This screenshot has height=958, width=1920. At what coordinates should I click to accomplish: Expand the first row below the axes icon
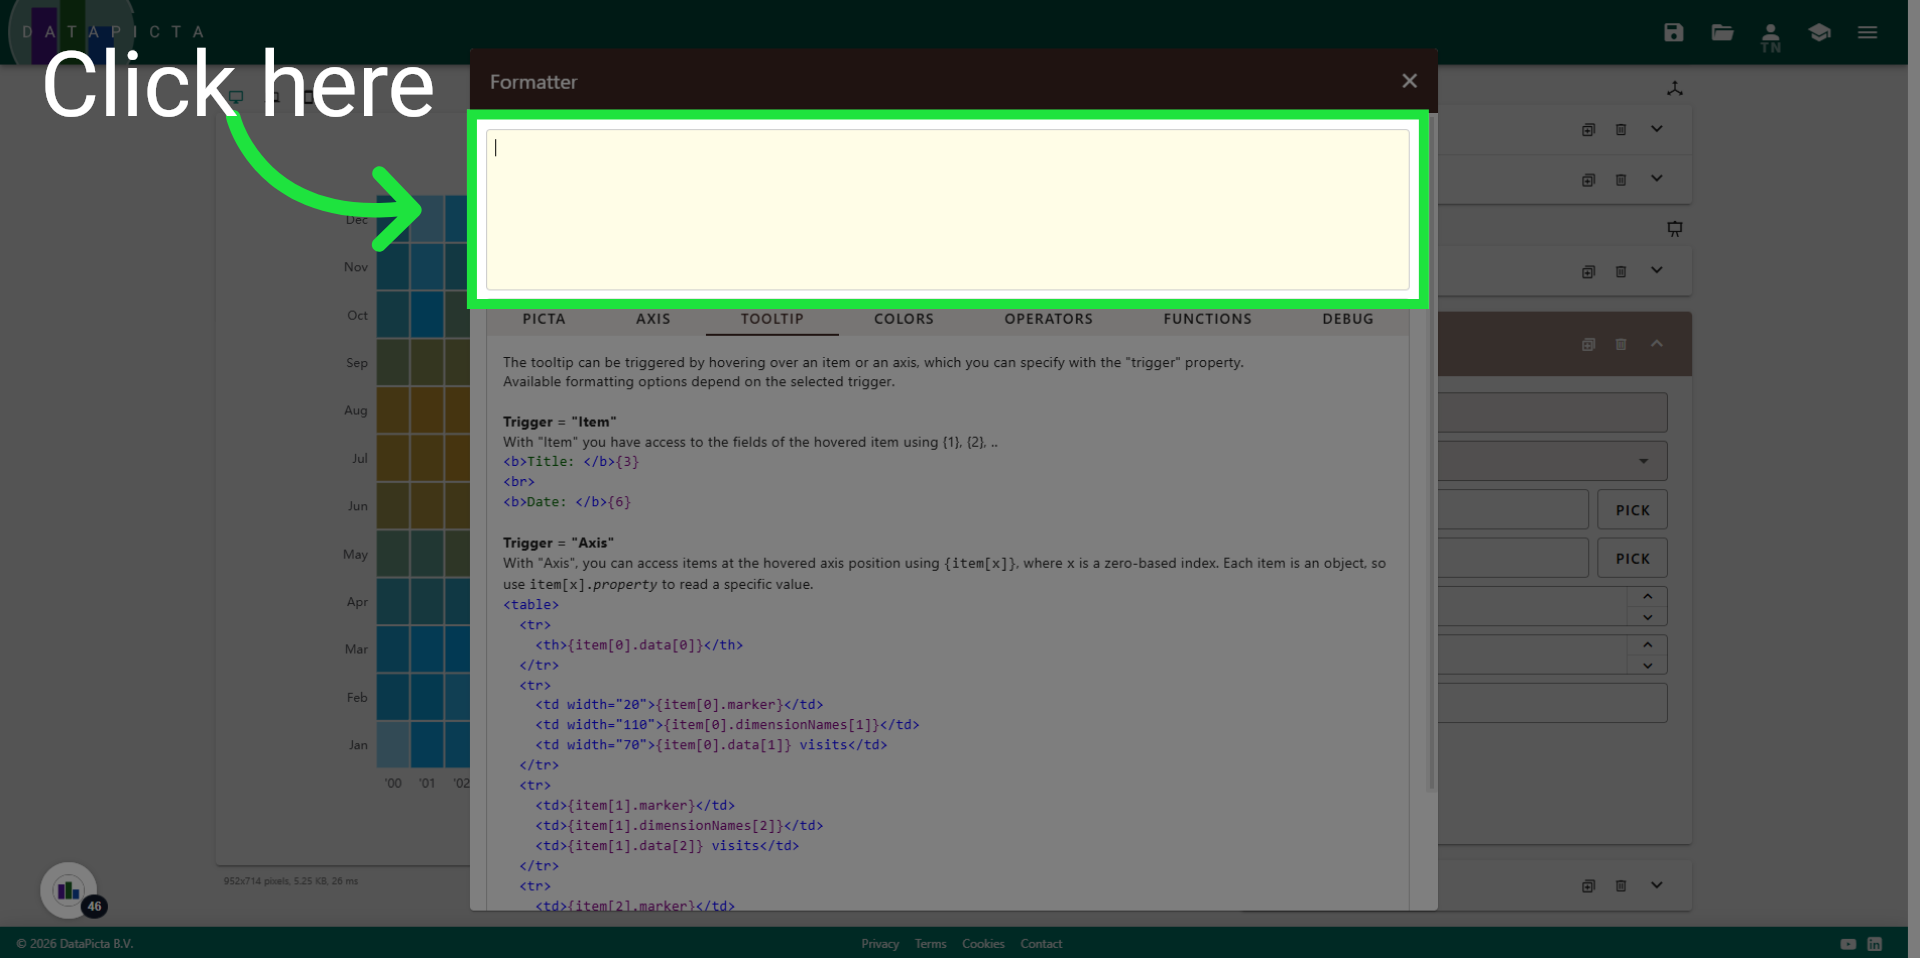(x=1657, y=129)
